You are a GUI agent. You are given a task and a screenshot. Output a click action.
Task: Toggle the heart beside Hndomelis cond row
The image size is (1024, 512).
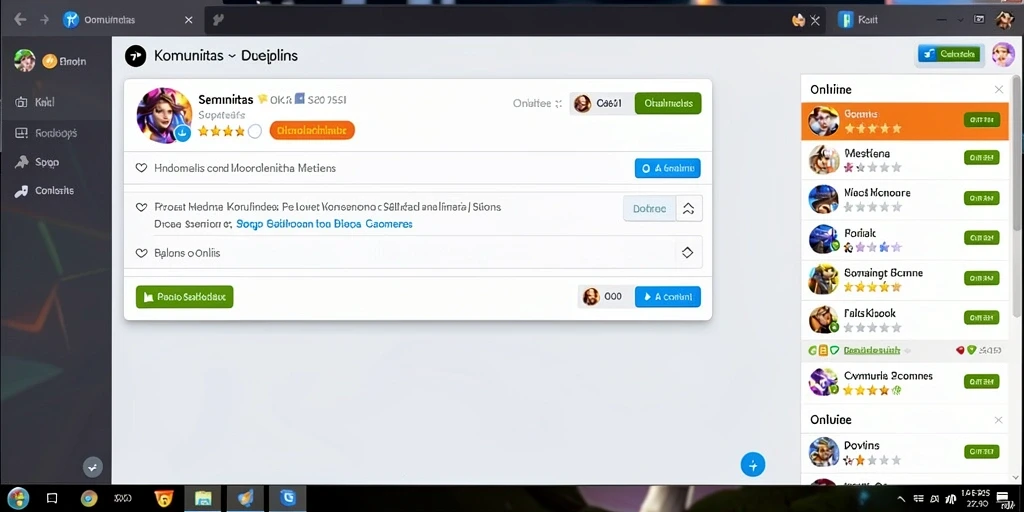tap(141, 168)
